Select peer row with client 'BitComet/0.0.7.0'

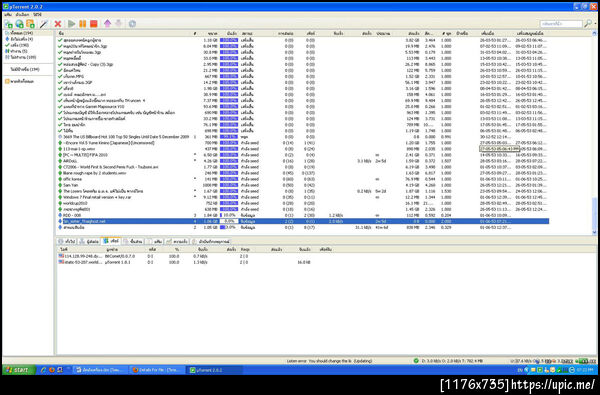195,256
